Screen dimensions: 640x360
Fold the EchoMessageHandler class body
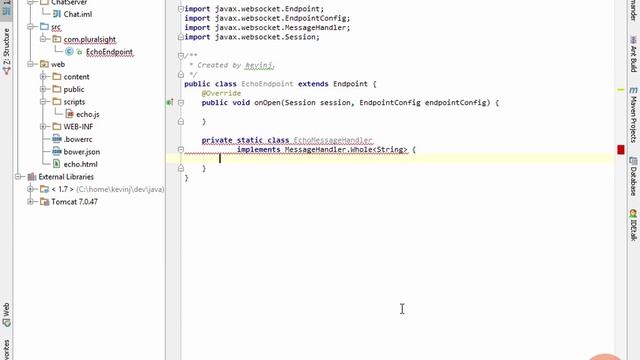[x=181, y=149]
